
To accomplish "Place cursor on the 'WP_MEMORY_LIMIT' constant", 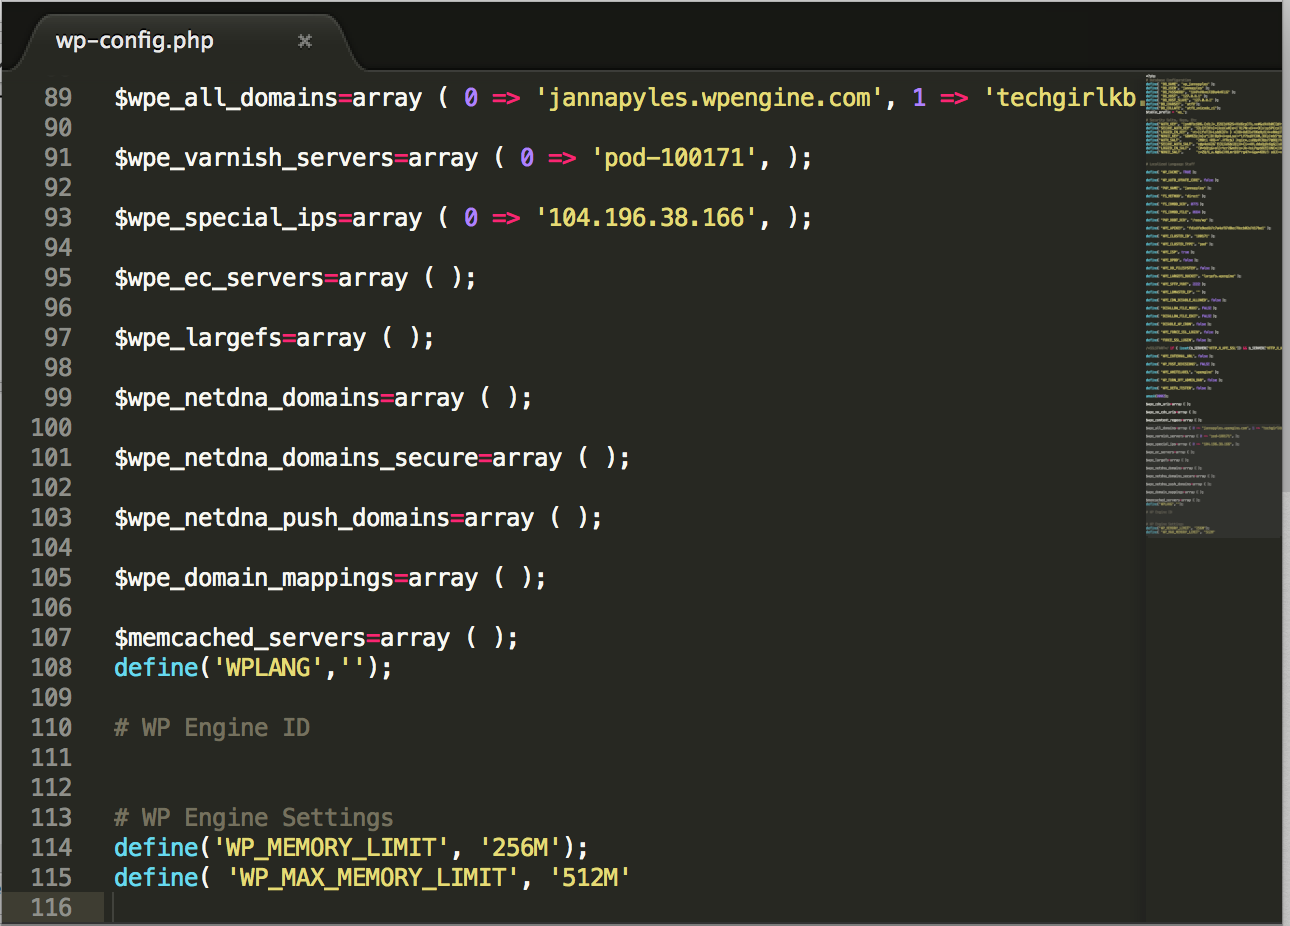I will coord(331,848).
